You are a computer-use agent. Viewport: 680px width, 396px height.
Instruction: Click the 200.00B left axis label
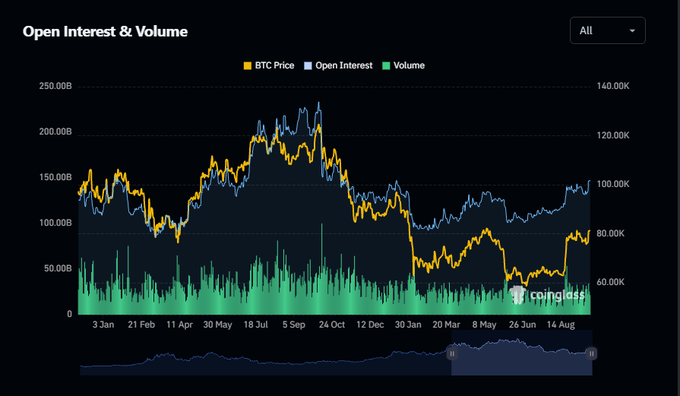(56, 131)
